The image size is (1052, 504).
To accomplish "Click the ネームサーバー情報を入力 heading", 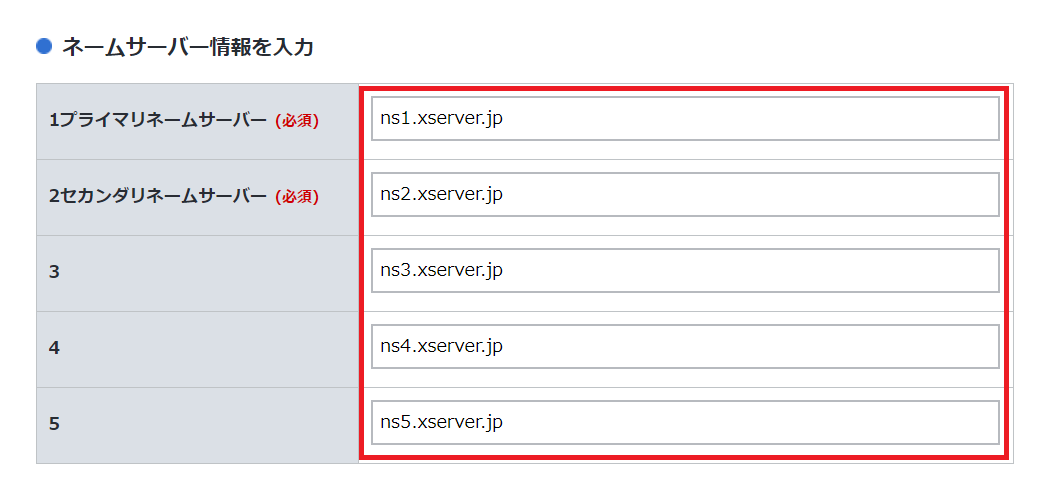I will (x=188, y=47).
